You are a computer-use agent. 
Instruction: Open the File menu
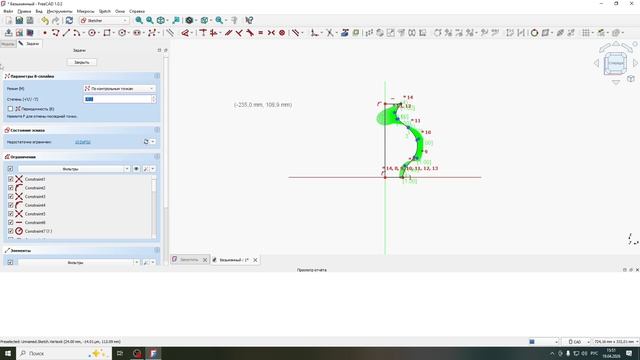pyautogui.click(x=8, y=11)
